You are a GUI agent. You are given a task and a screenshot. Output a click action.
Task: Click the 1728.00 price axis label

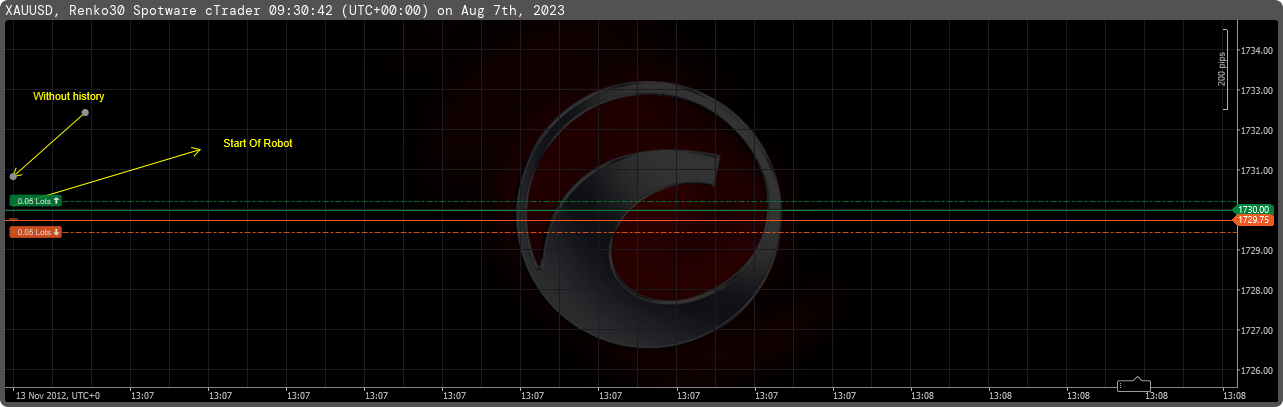tap(1255, 290)
